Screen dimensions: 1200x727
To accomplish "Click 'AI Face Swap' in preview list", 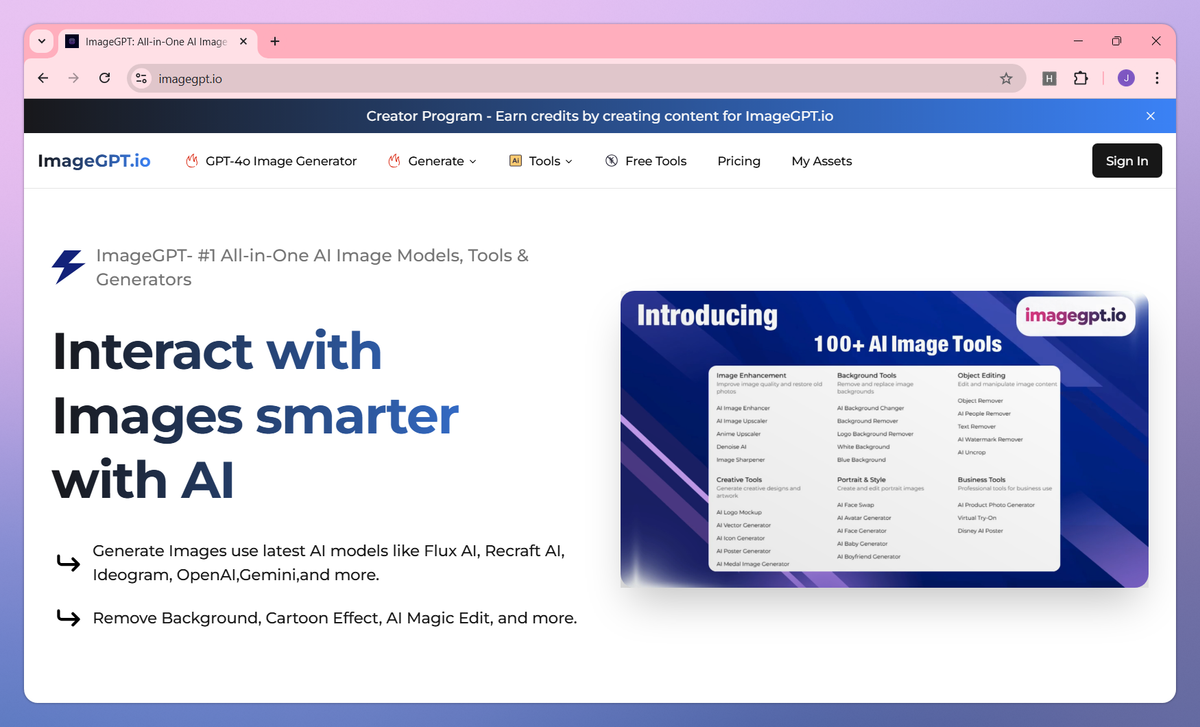I will click(854, 505).
